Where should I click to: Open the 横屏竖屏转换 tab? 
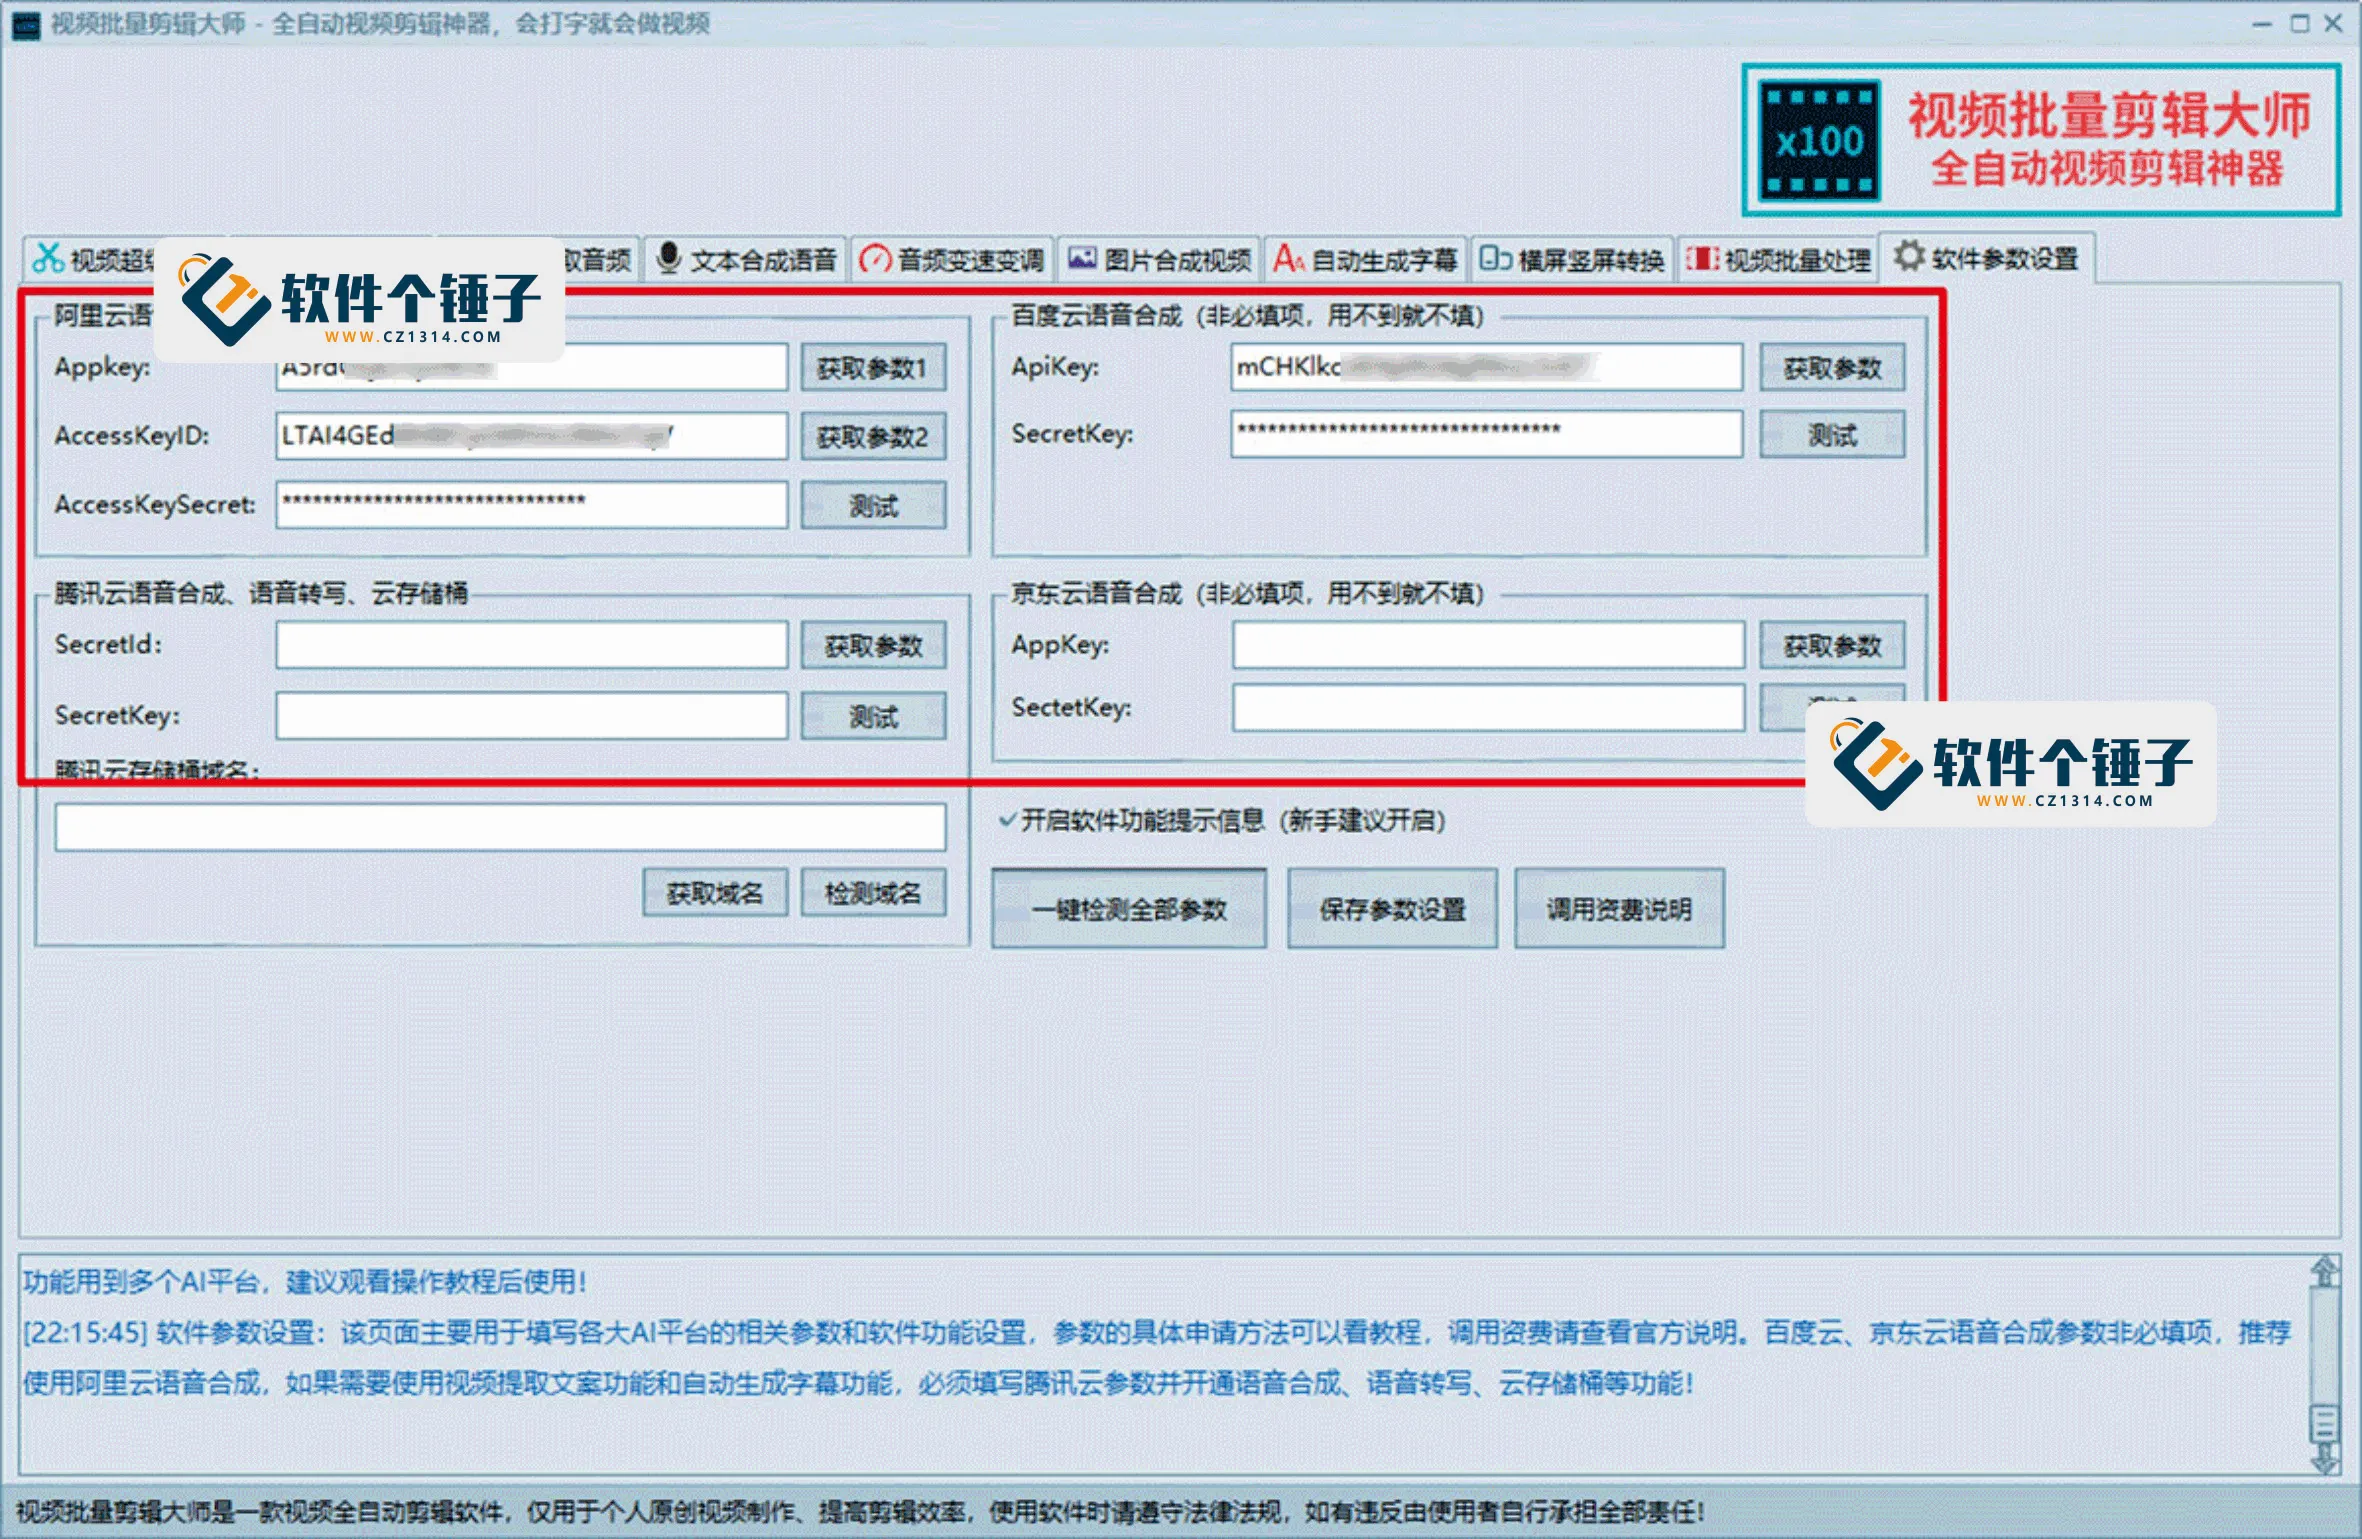[x=1573, y=259]
